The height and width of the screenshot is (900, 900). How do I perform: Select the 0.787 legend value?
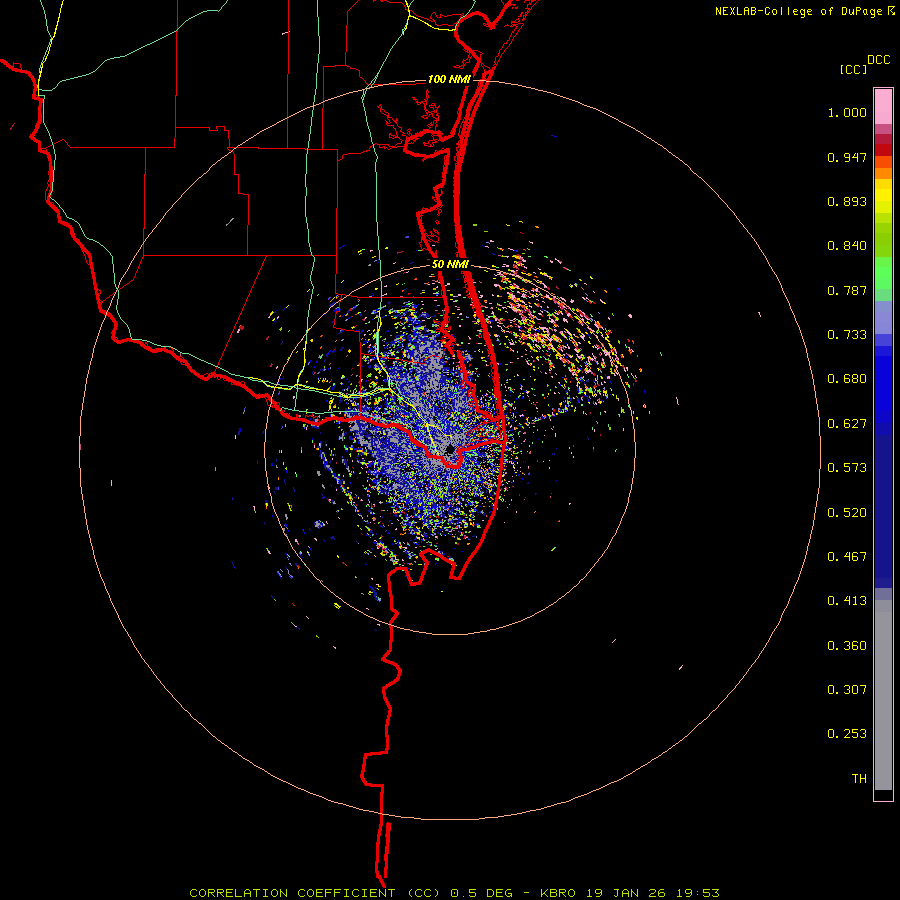coord(847,290)
